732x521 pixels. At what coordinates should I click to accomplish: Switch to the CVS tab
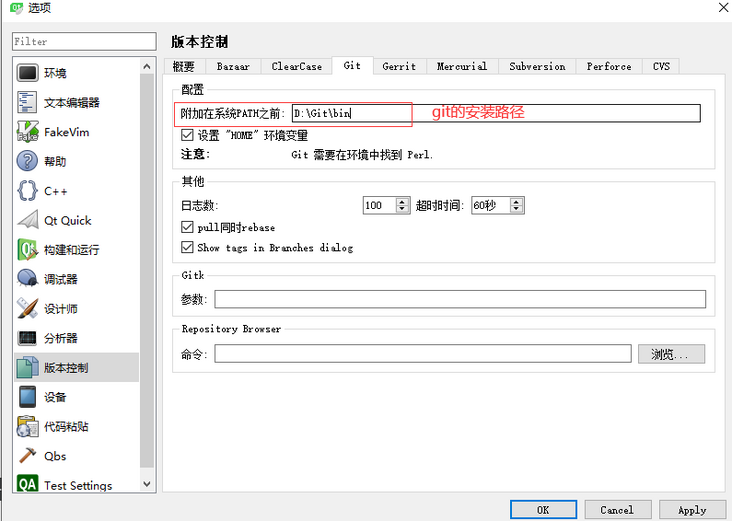[x=661, y=66]
